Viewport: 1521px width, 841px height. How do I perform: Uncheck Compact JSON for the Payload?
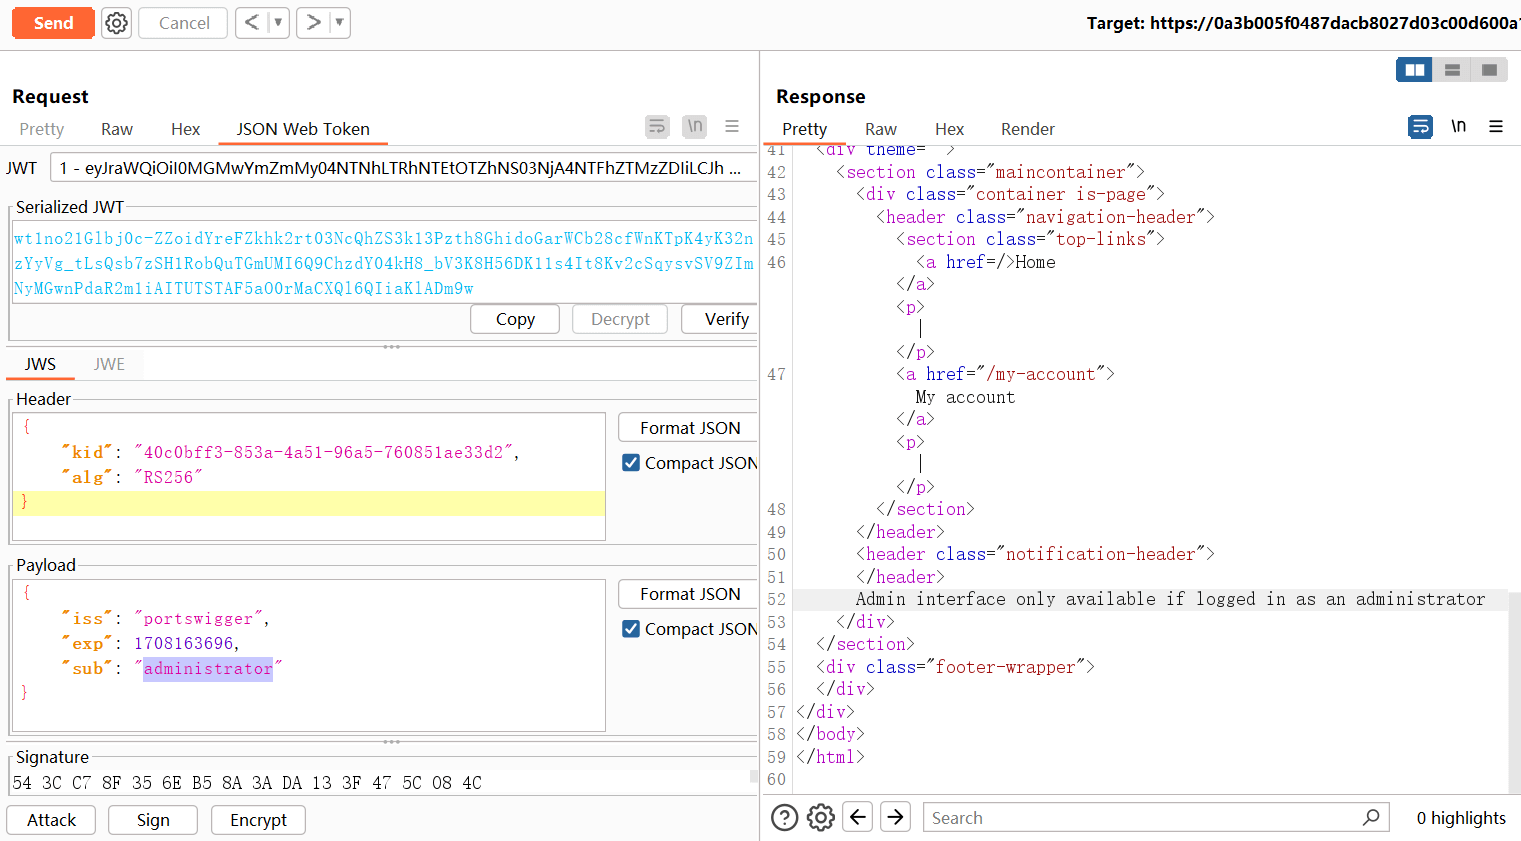point(631,629)
